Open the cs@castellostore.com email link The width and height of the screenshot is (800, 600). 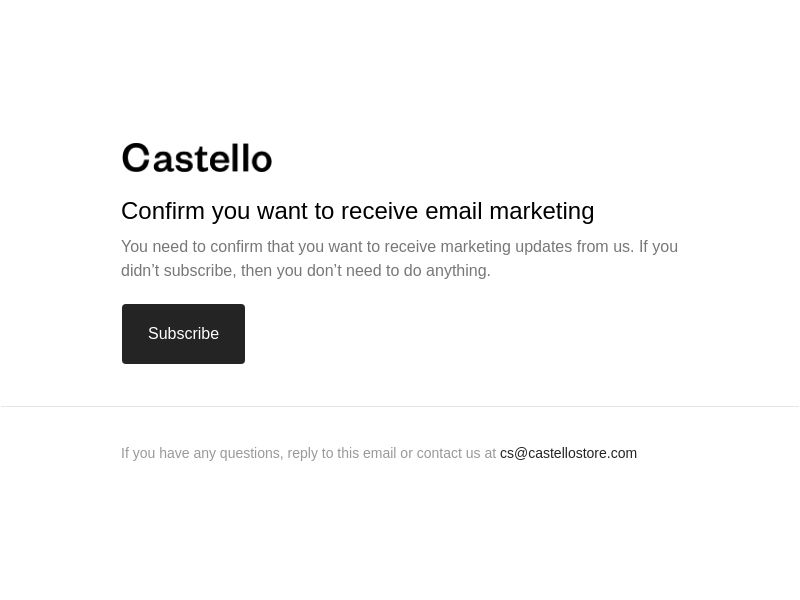(568, 453)
